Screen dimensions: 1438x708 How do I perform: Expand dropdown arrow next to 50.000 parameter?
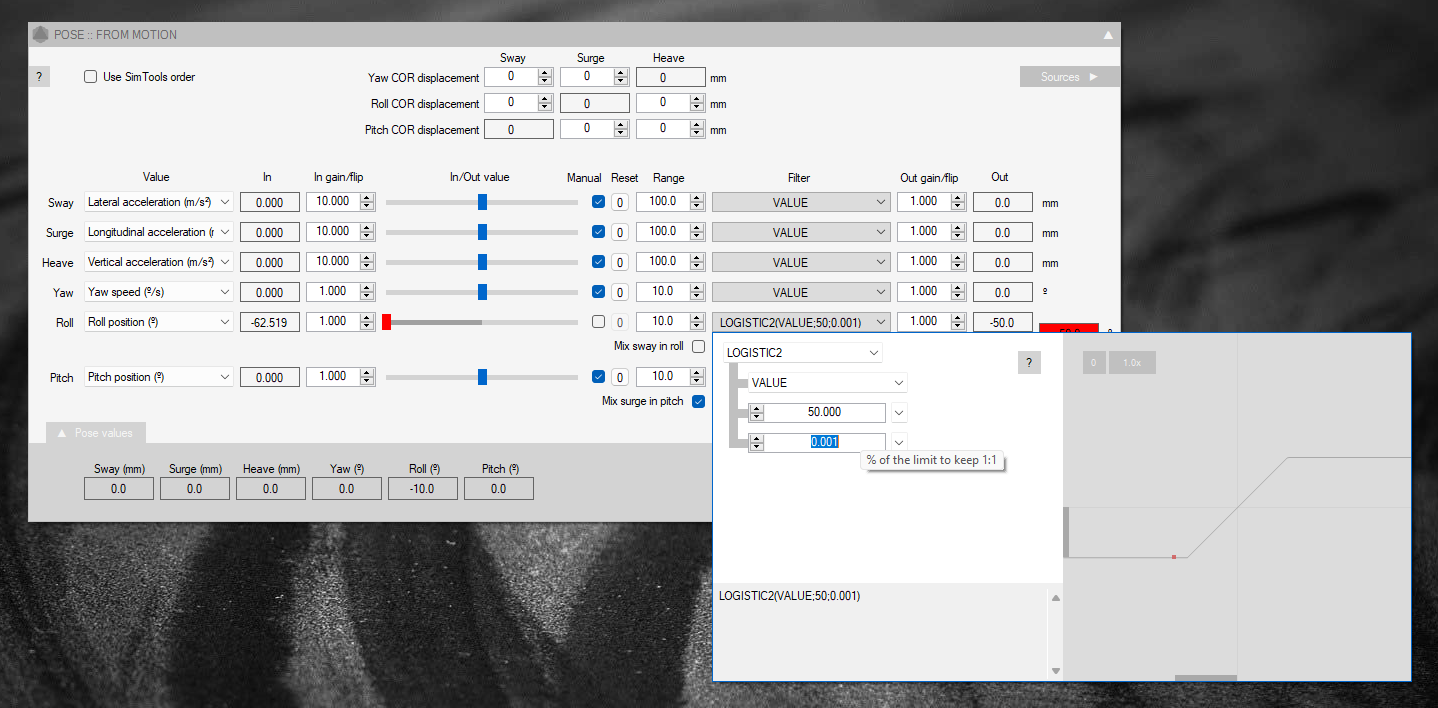pos(899,413)
